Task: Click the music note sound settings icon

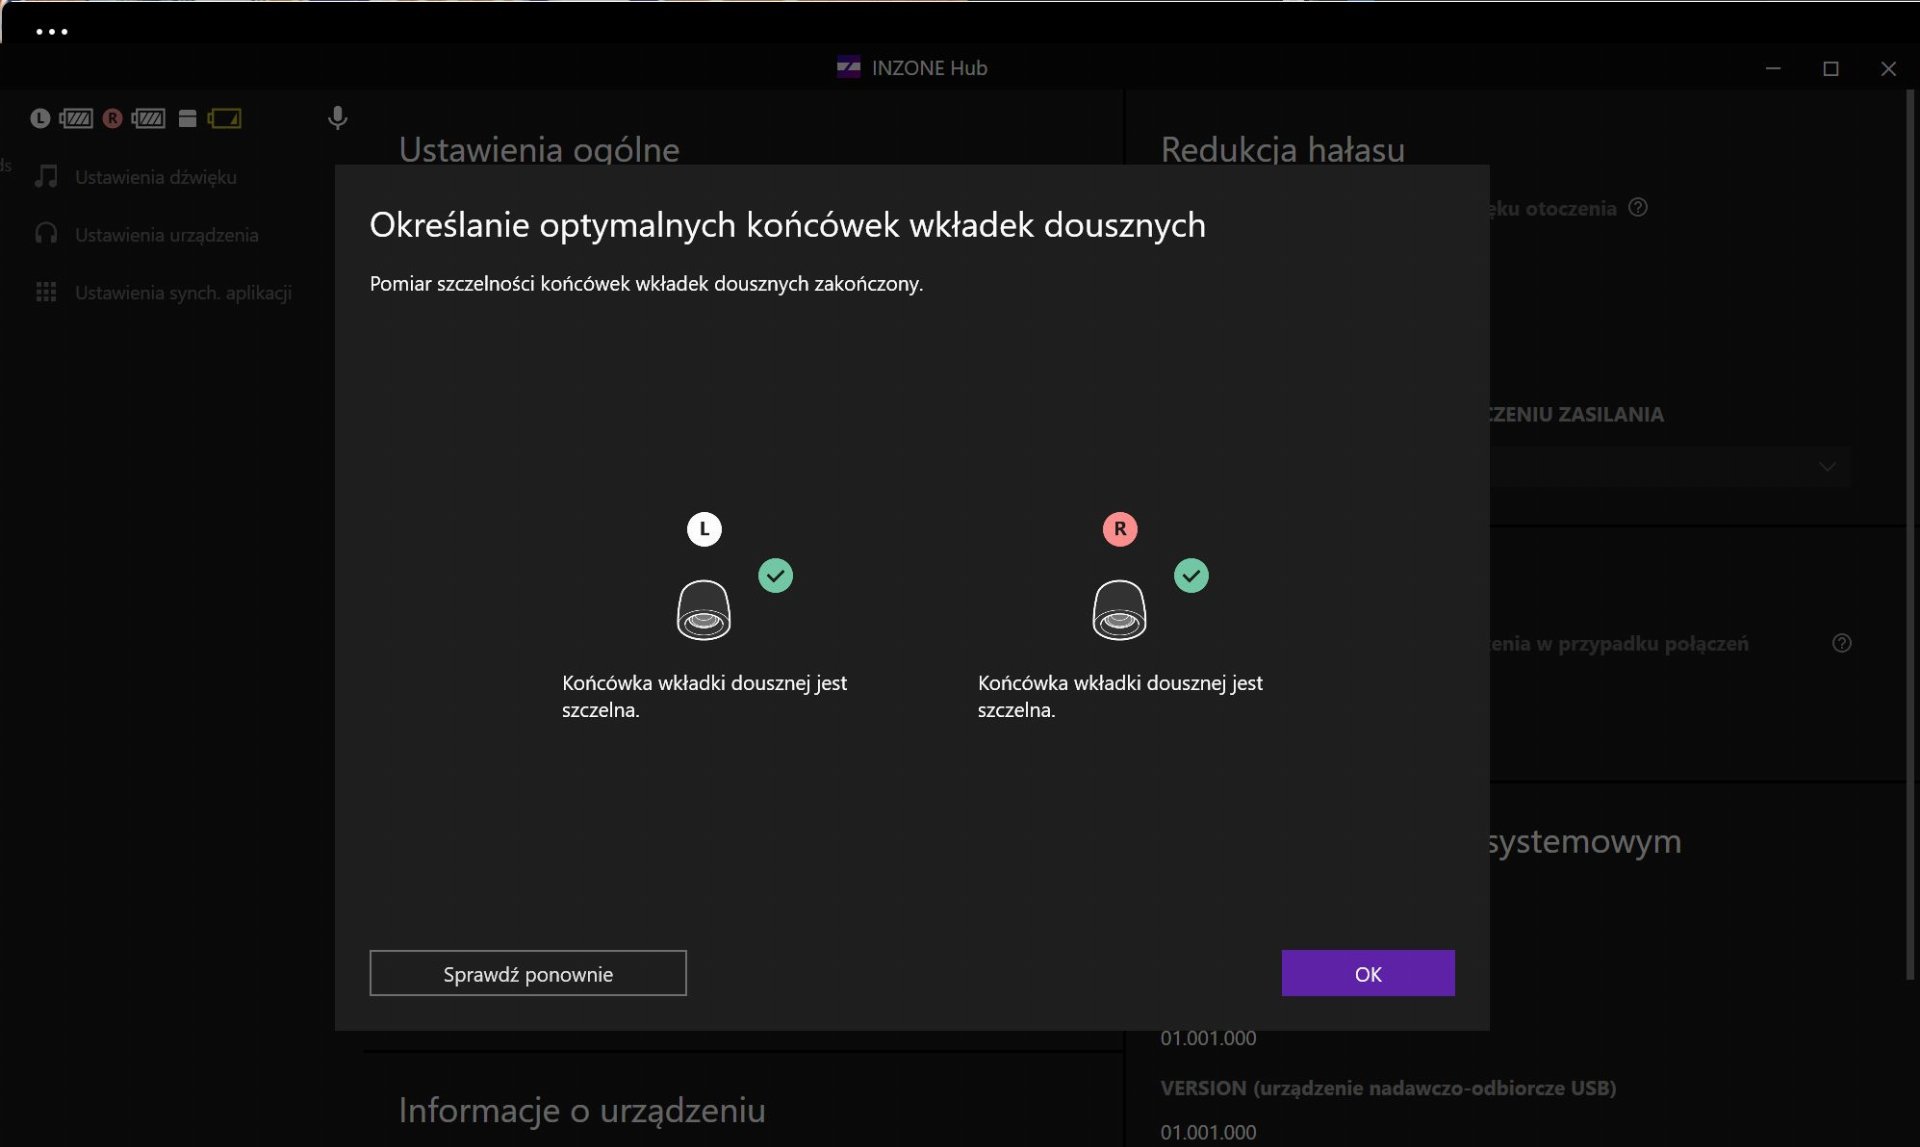Action: [46, 177]
